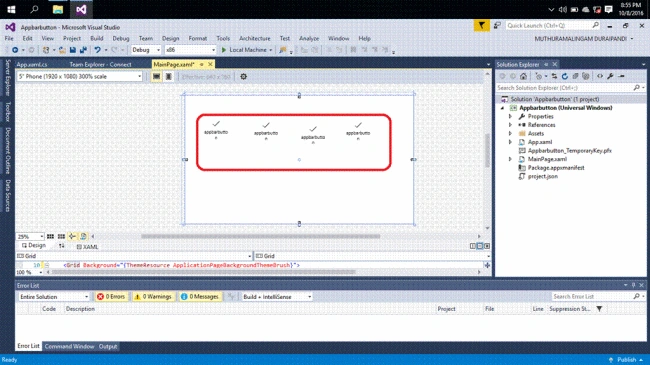Switch designer to landscape orientation
The width and height of the screenshot is (650, 365).
(x=156, y=77)
